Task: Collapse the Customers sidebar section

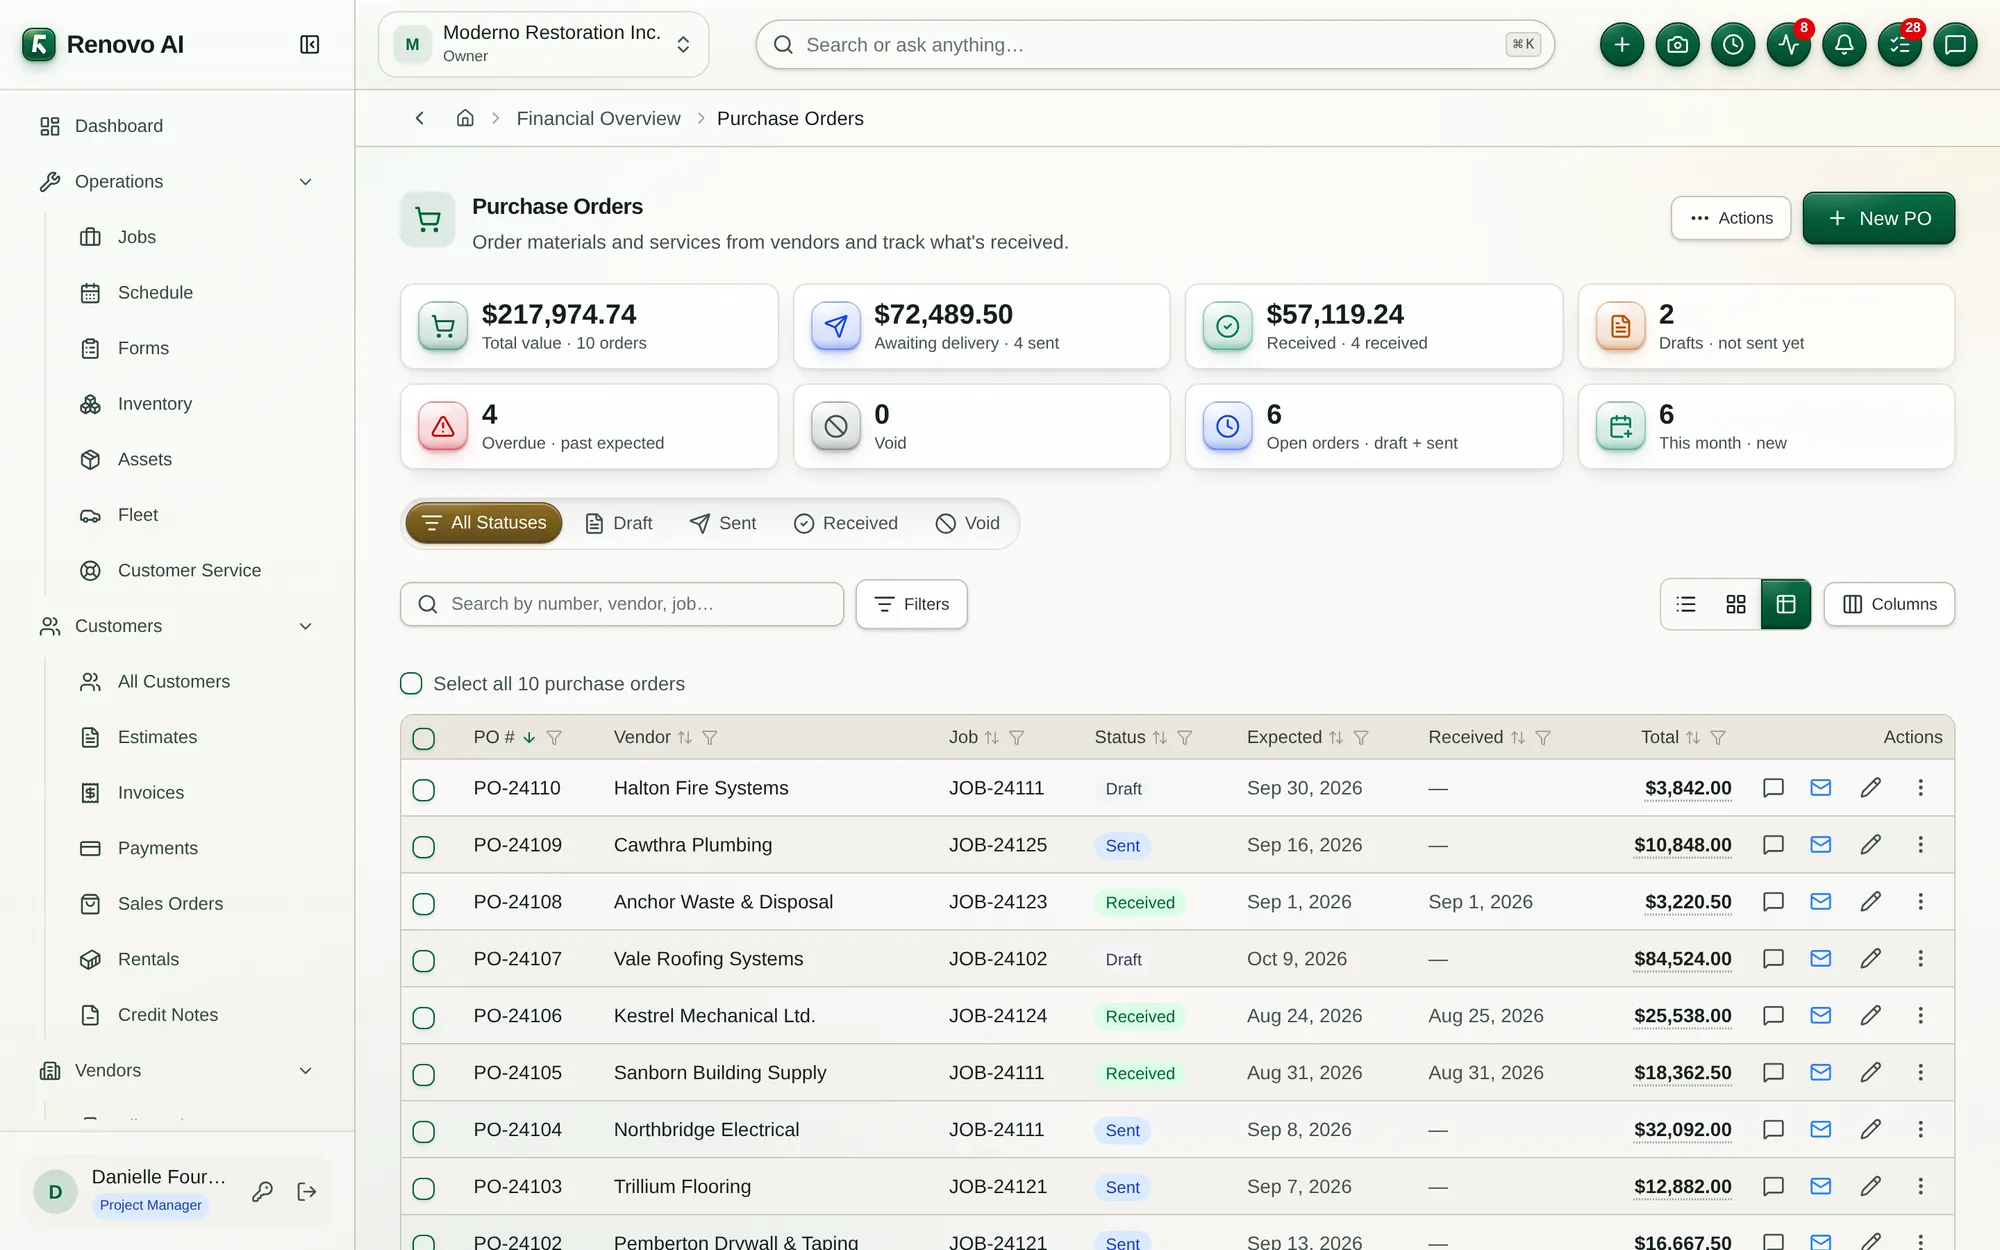Action: (306, 626)
